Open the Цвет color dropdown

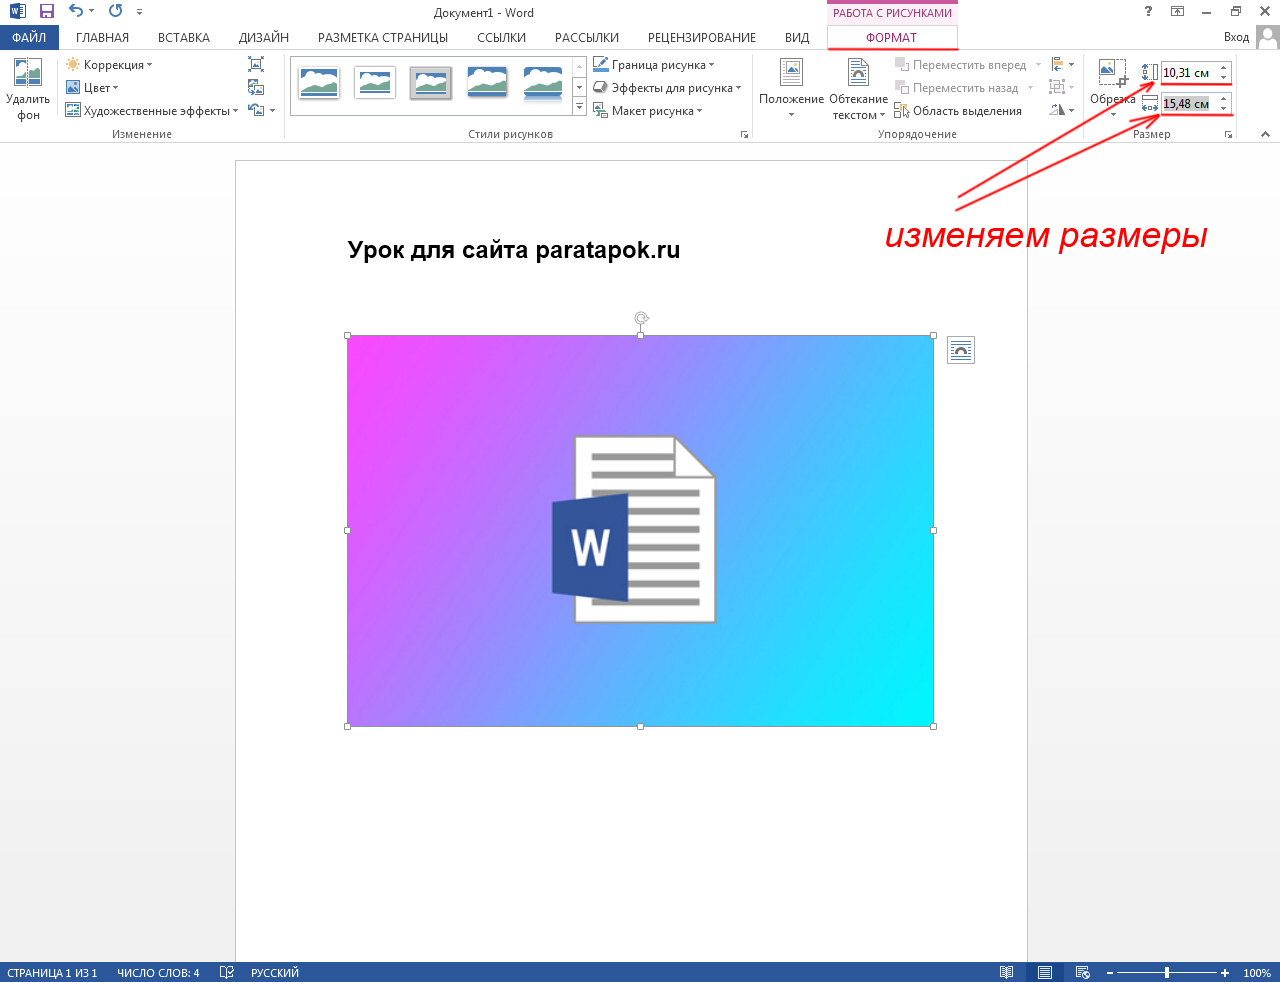pos(92,88)
